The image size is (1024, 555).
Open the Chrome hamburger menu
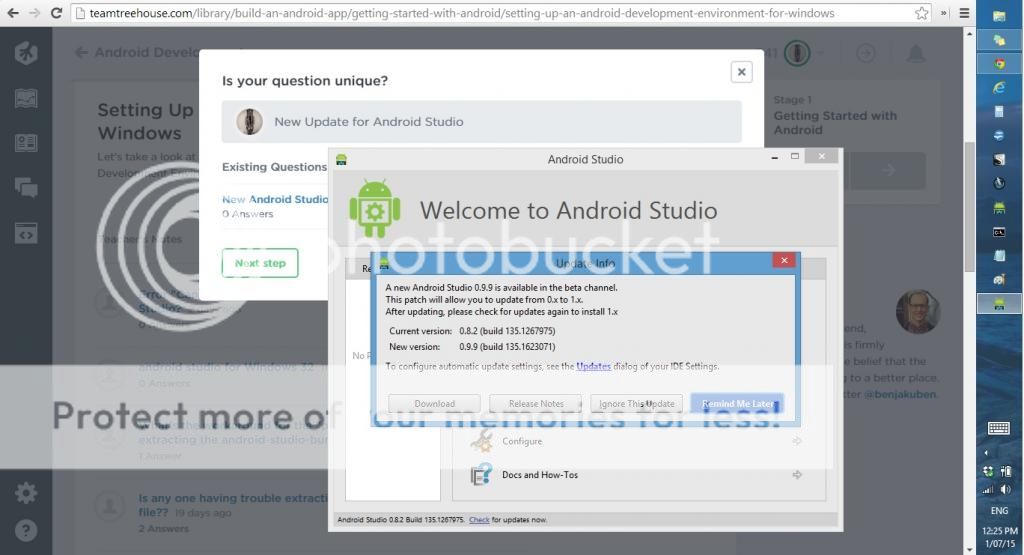964,13
